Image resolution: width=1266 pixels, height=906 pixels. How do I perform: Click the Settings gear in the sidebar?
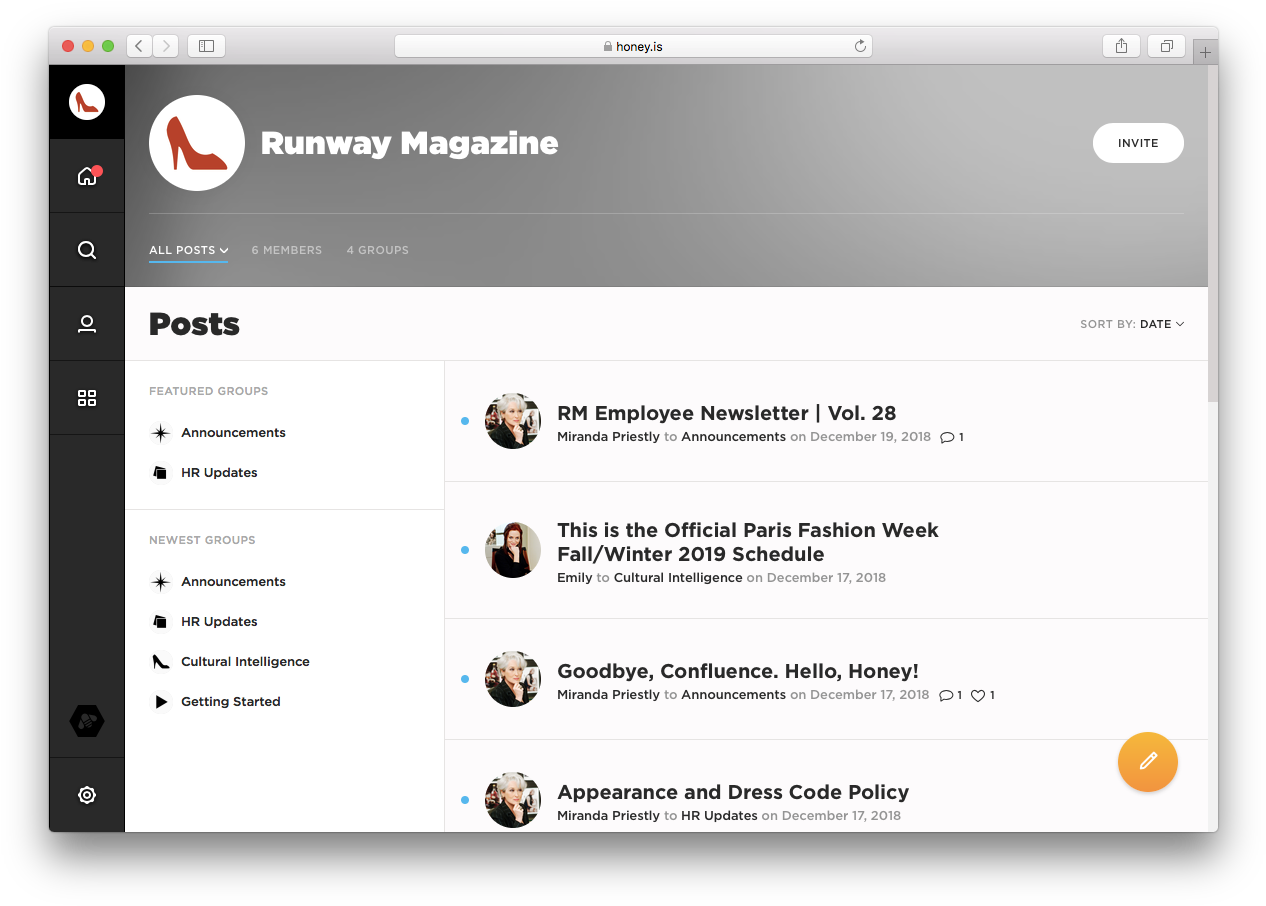click(x=87, y=795)
